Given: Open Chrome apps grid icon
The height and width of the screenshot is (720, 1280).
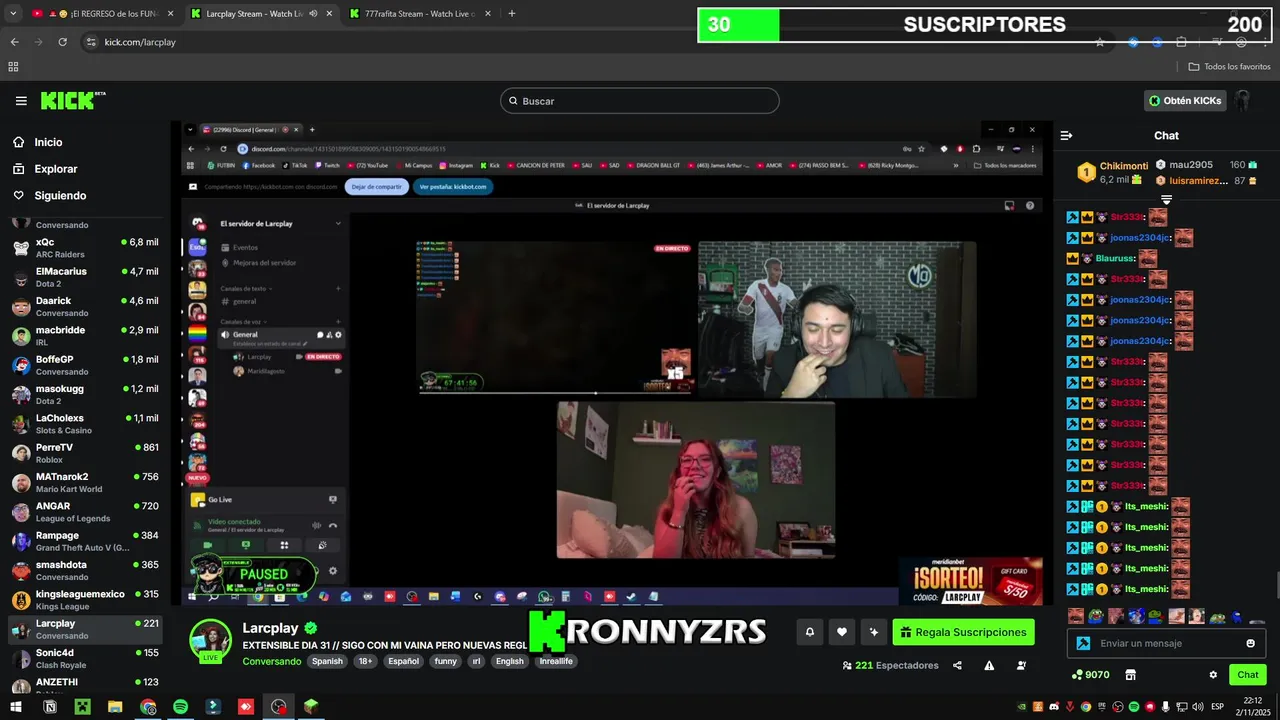Looking at the screenshot, I should (x=13, y=66).
